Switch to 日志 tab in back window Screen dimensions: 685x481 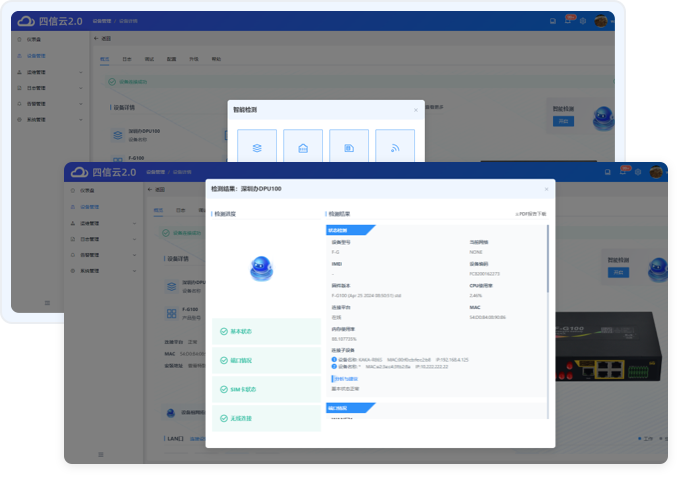click(127, 59)
